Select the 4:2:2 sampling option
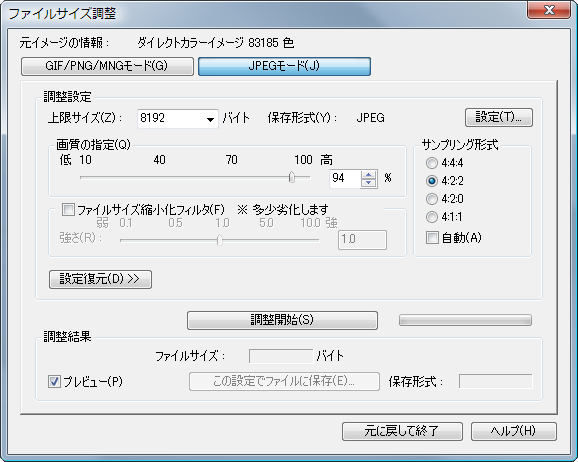The image size is (578, 462). tap(432, 181)
